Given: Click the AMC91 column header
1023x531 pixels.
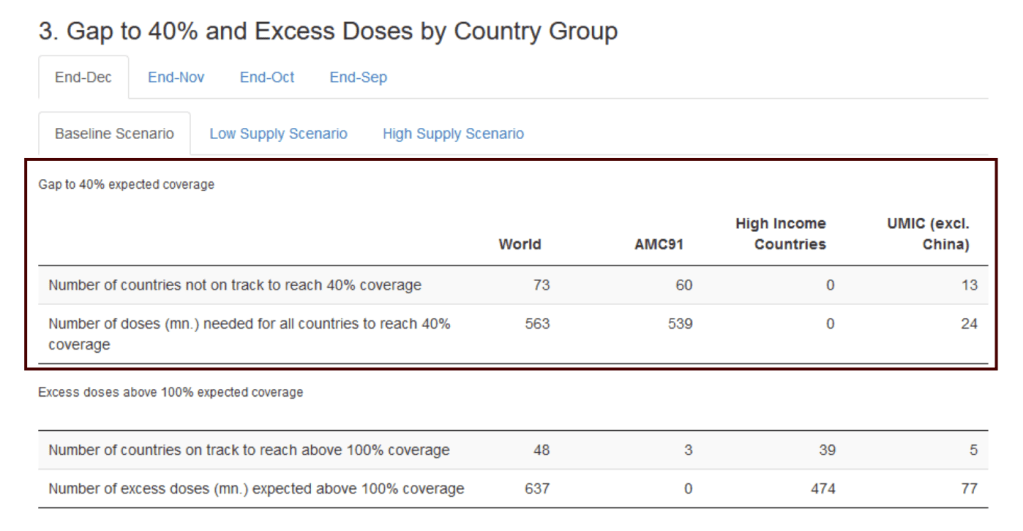Looking at the screenshot, I should click(x=659, y=244).
